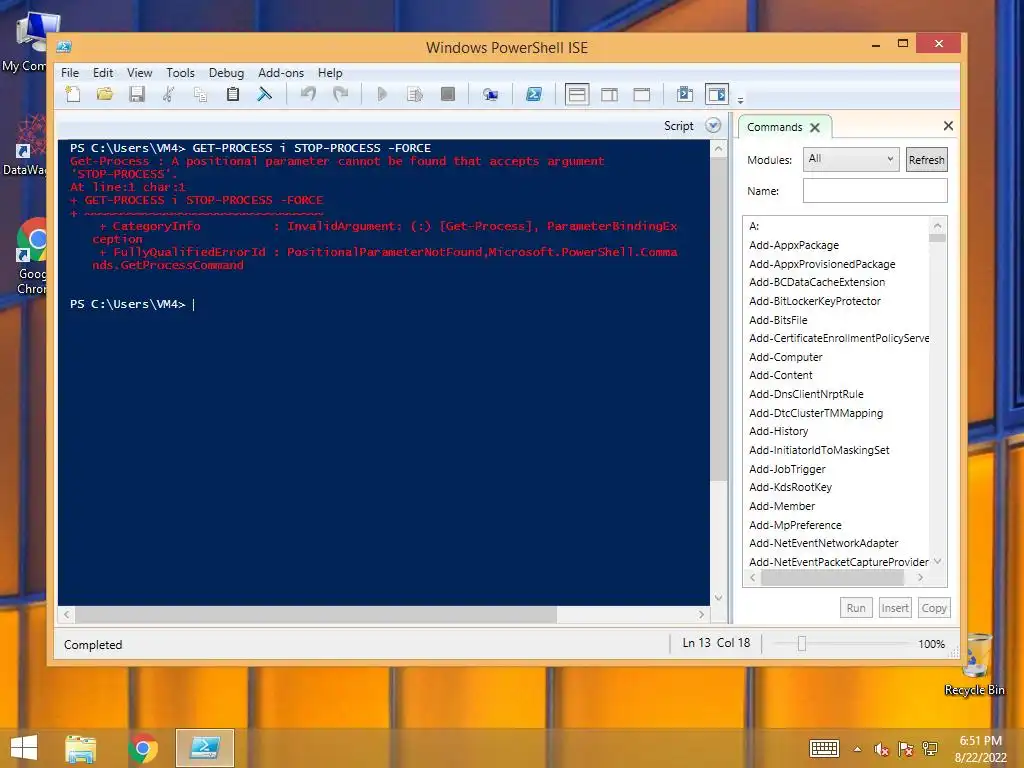Viewport: 1024px width, 768px height.
Task: Run script with the green play icon
Action: (x=383, y=95)
